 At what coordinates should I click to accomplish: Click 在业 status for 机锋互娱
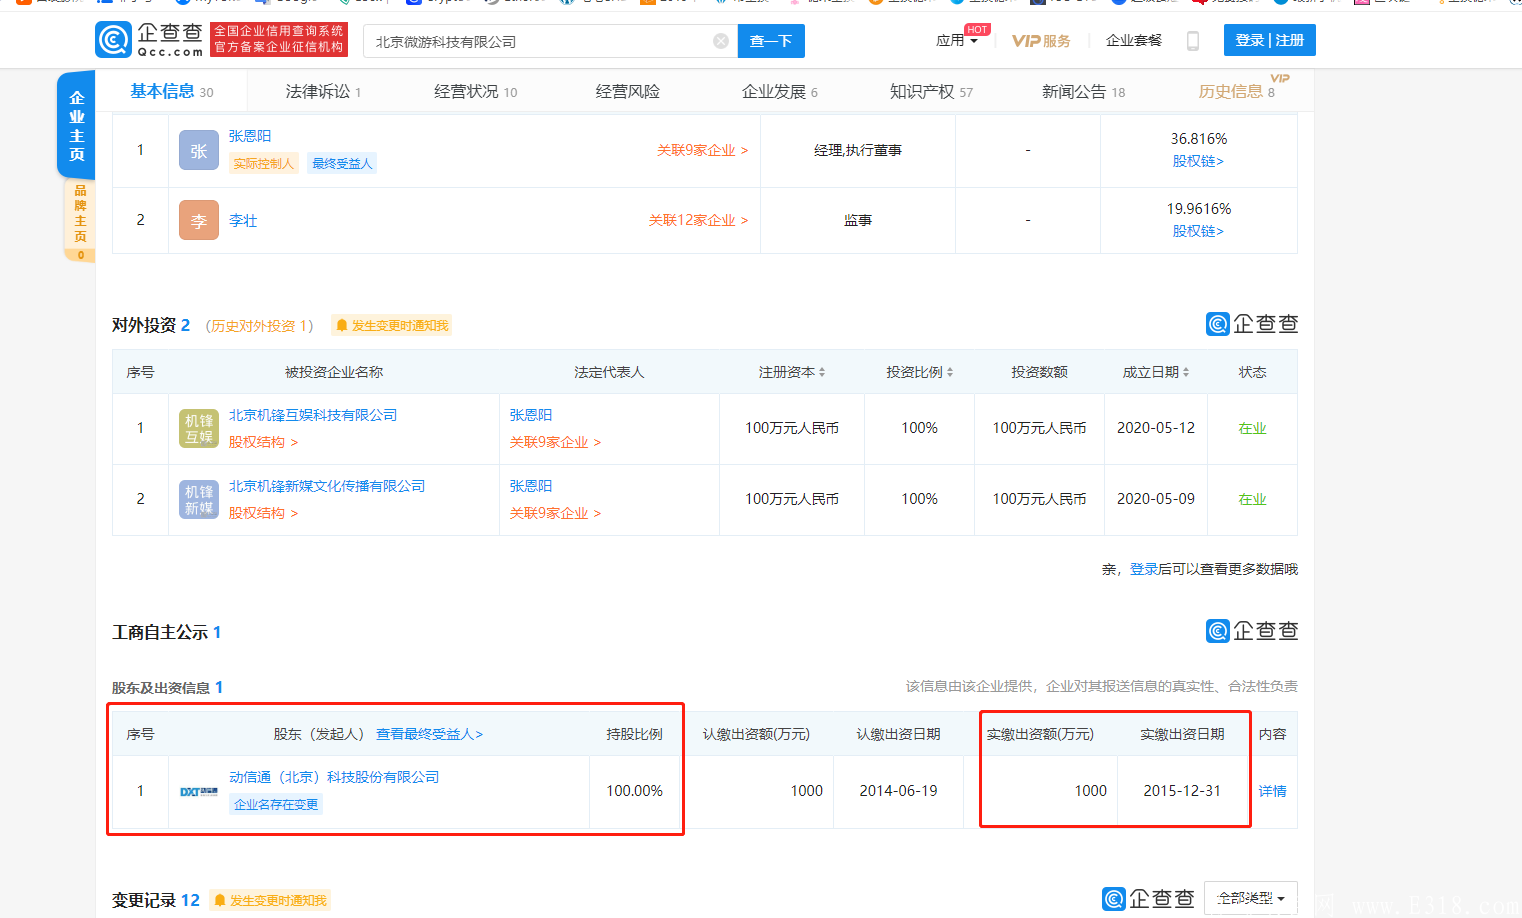tap(1252, 428)
